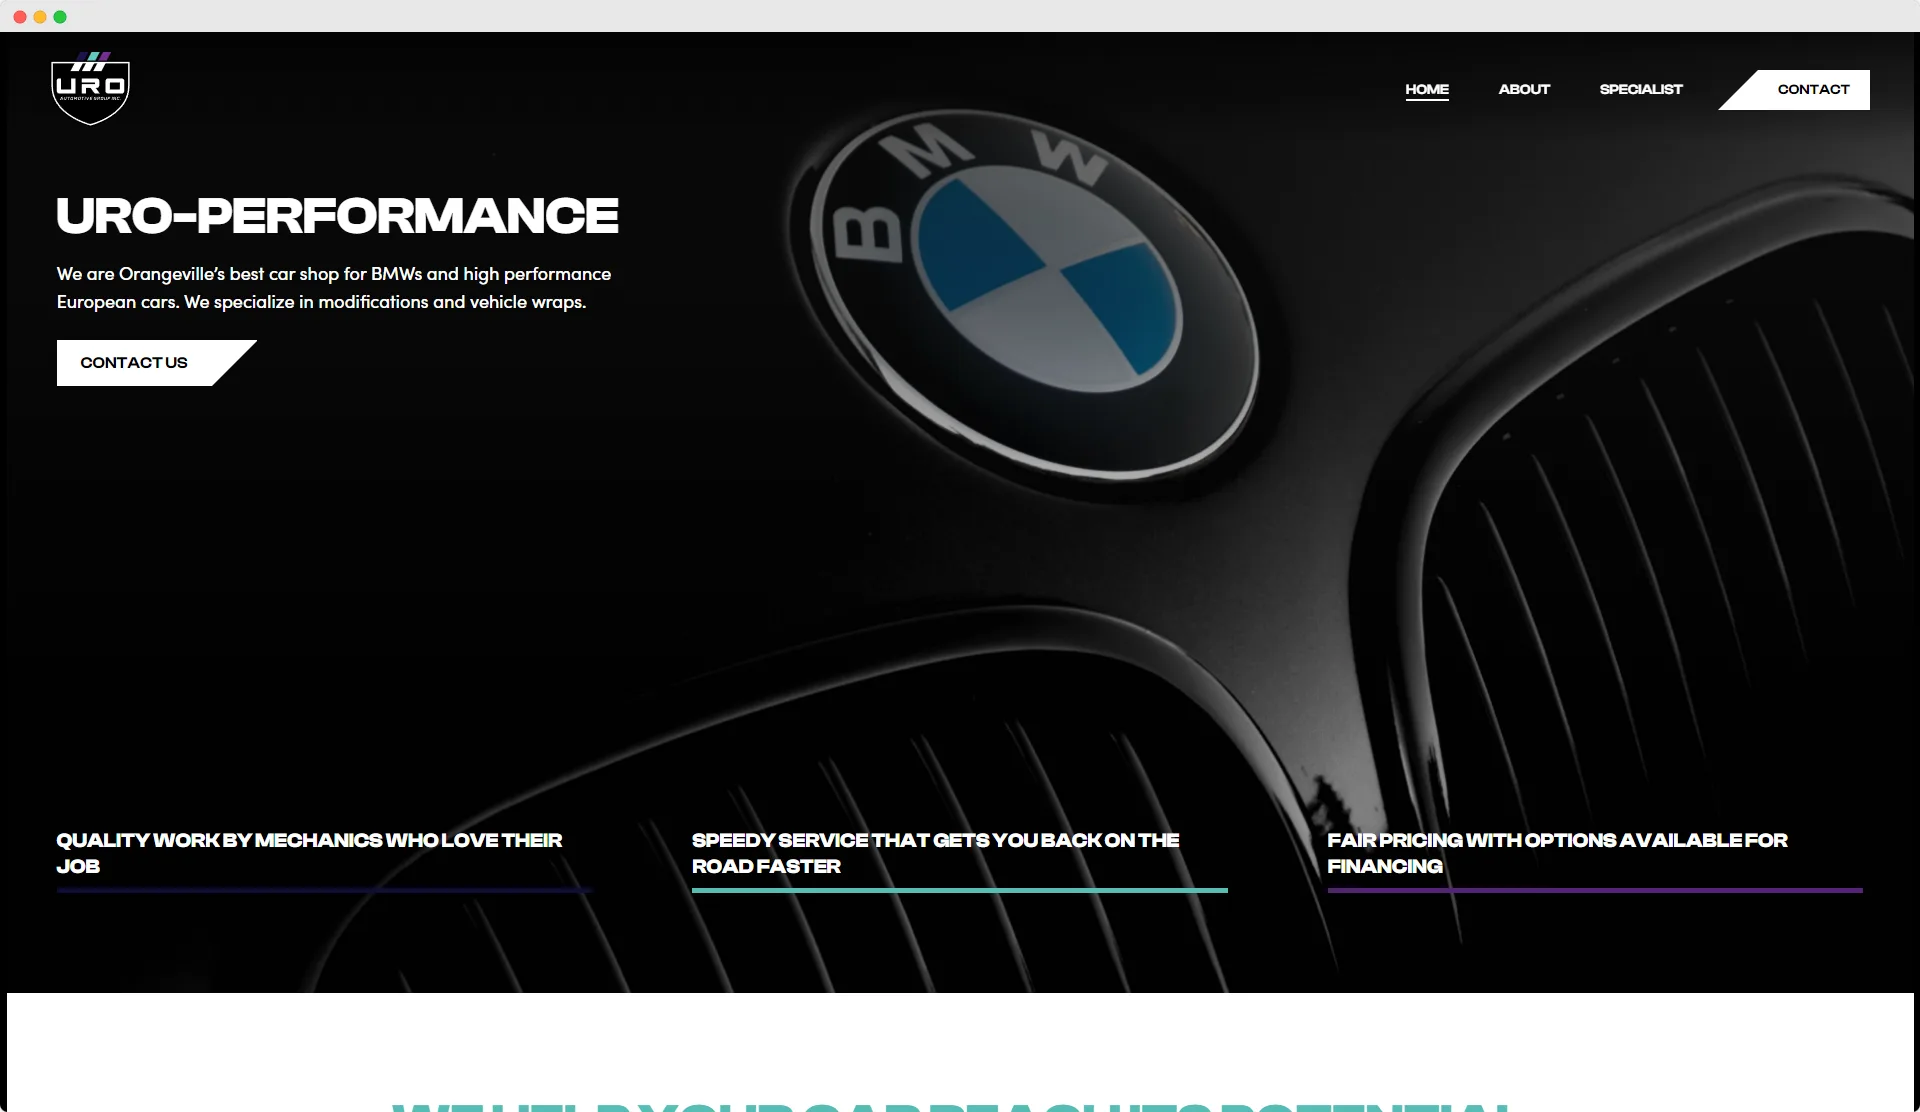Click 'Quality work by mechanics' text
The image size is (1920, 1112).
pyautogui.click(x=309, y=853)
